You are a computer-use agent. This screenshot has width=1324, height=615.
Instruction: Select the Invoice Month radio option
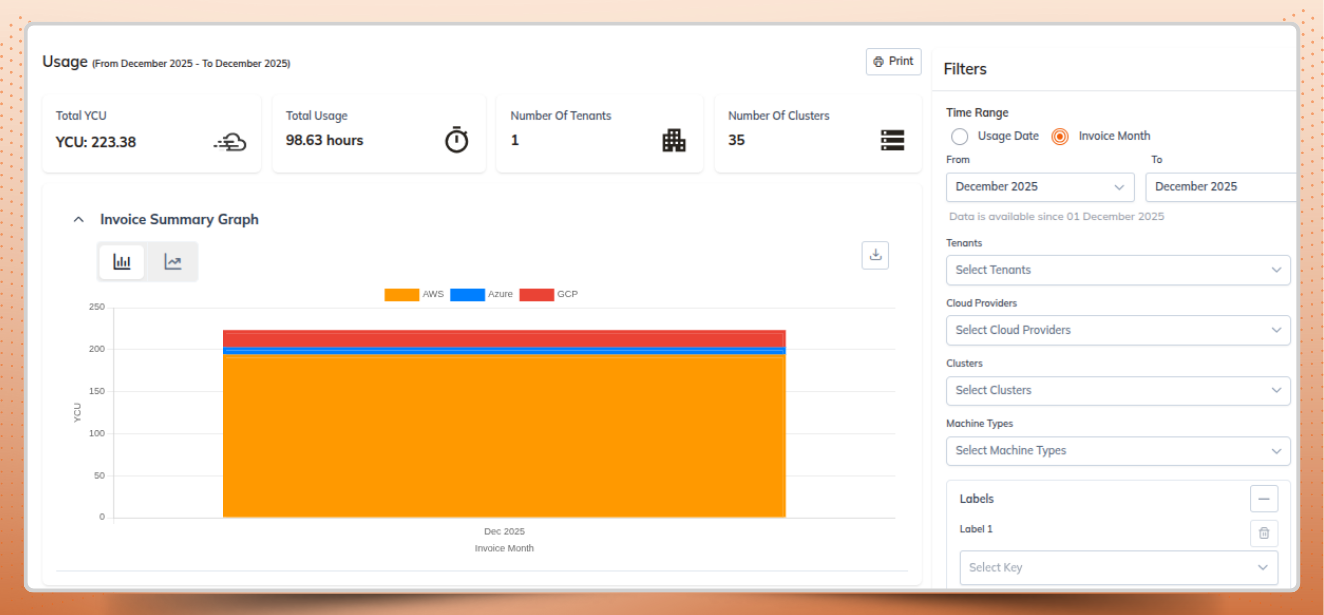(1060, 136)
